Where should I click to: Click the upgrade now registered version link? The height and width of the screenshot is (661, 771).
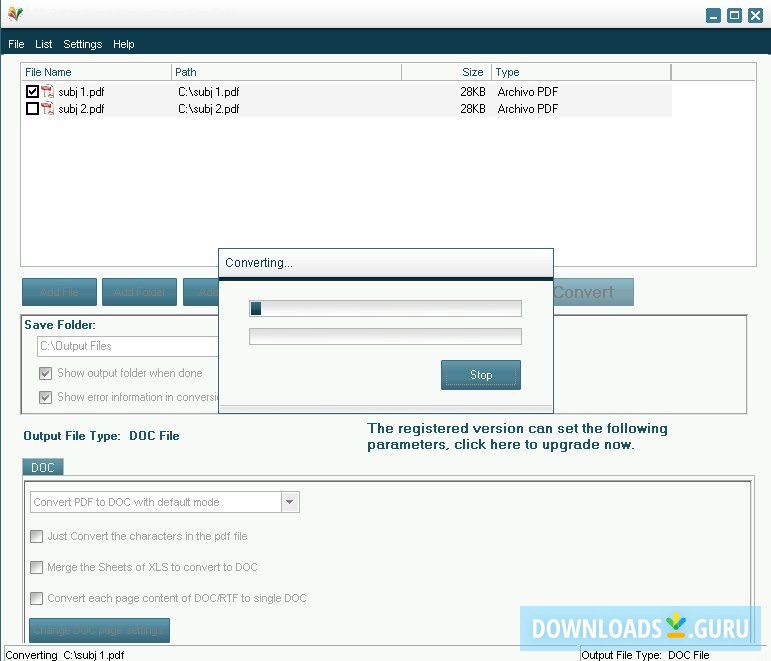(x=517, y=436)
